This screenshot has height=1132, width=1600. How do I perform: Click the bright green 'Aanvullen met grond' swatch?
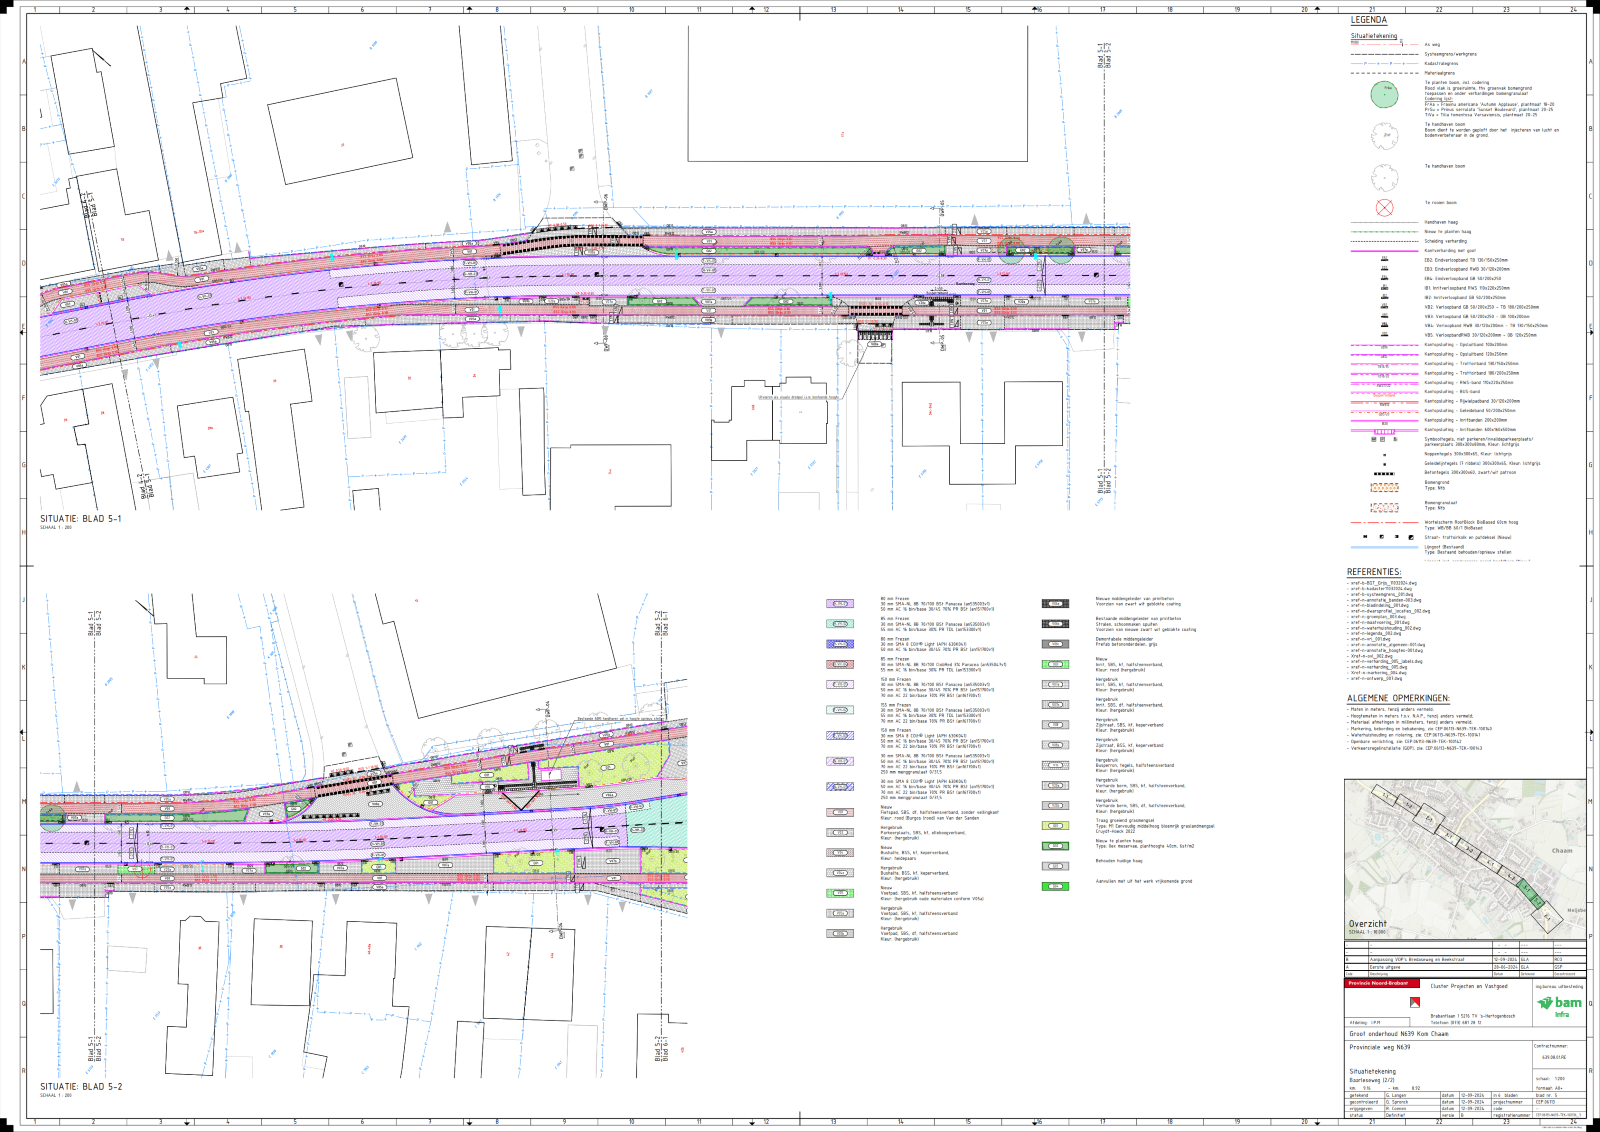(x=1055, y=886)
